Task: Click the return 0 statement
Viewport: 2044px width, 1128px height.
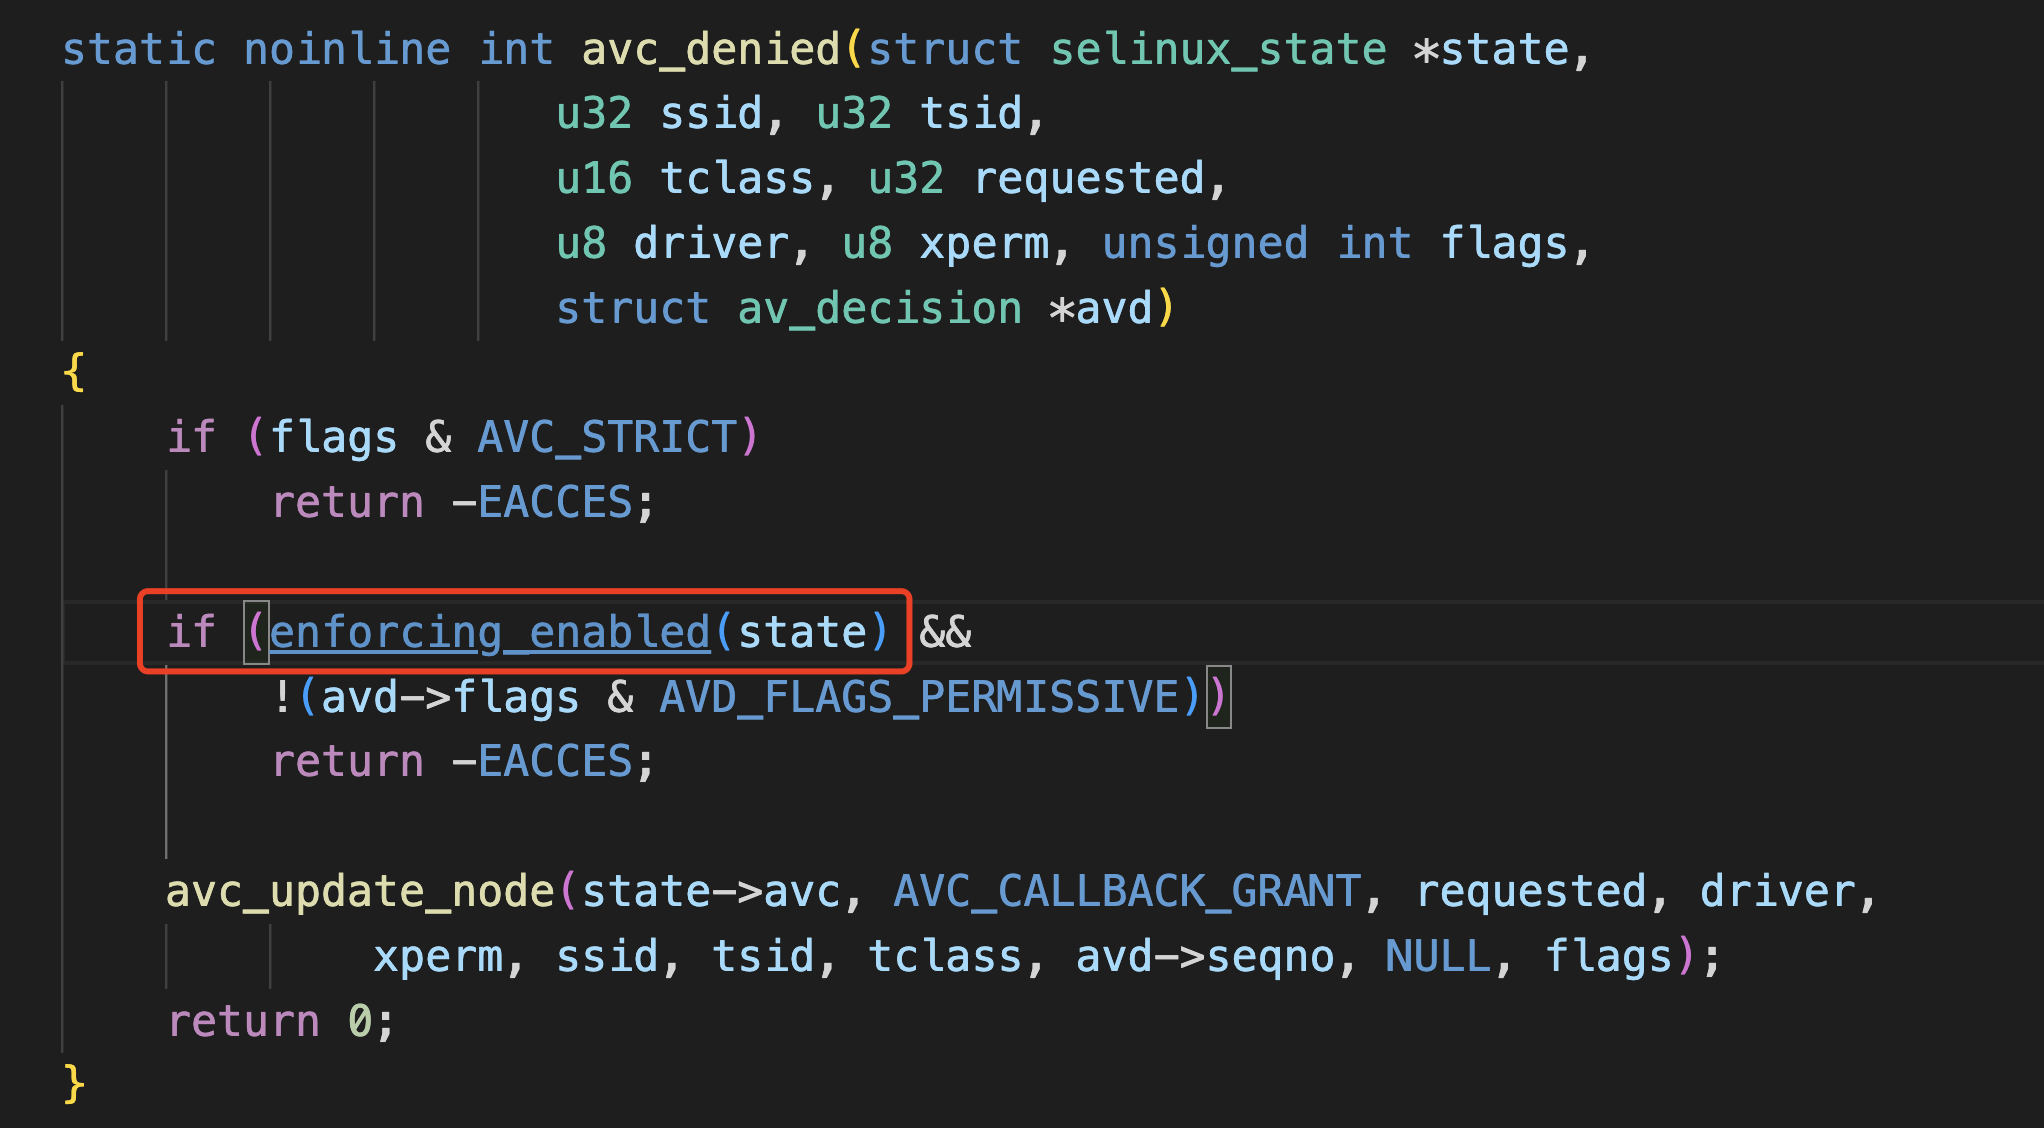Action: [x=281, y=1021]
